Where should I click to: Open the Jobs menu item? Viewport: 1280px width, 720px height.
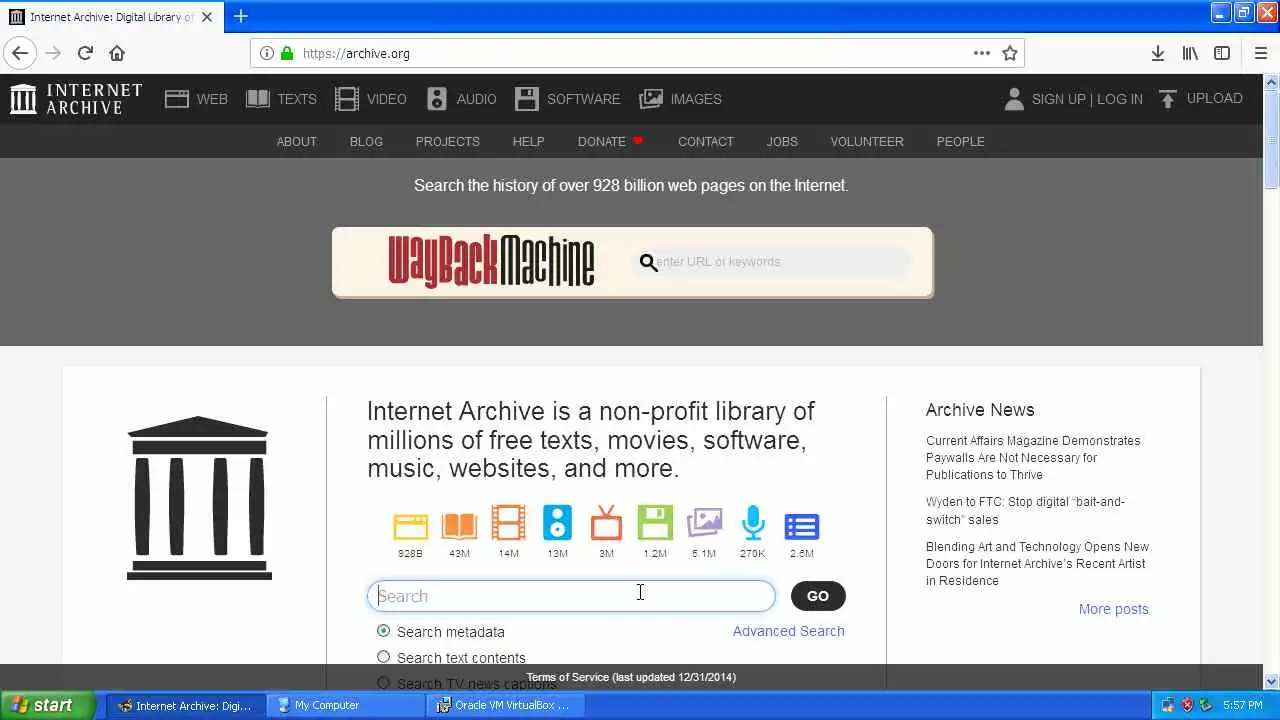click(x=782, y=141)
